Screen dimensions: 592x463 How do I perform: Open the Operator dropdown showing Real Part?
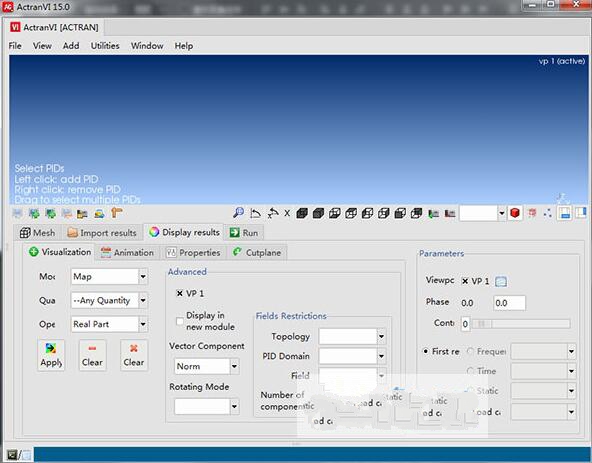click(x=109, y=324)
